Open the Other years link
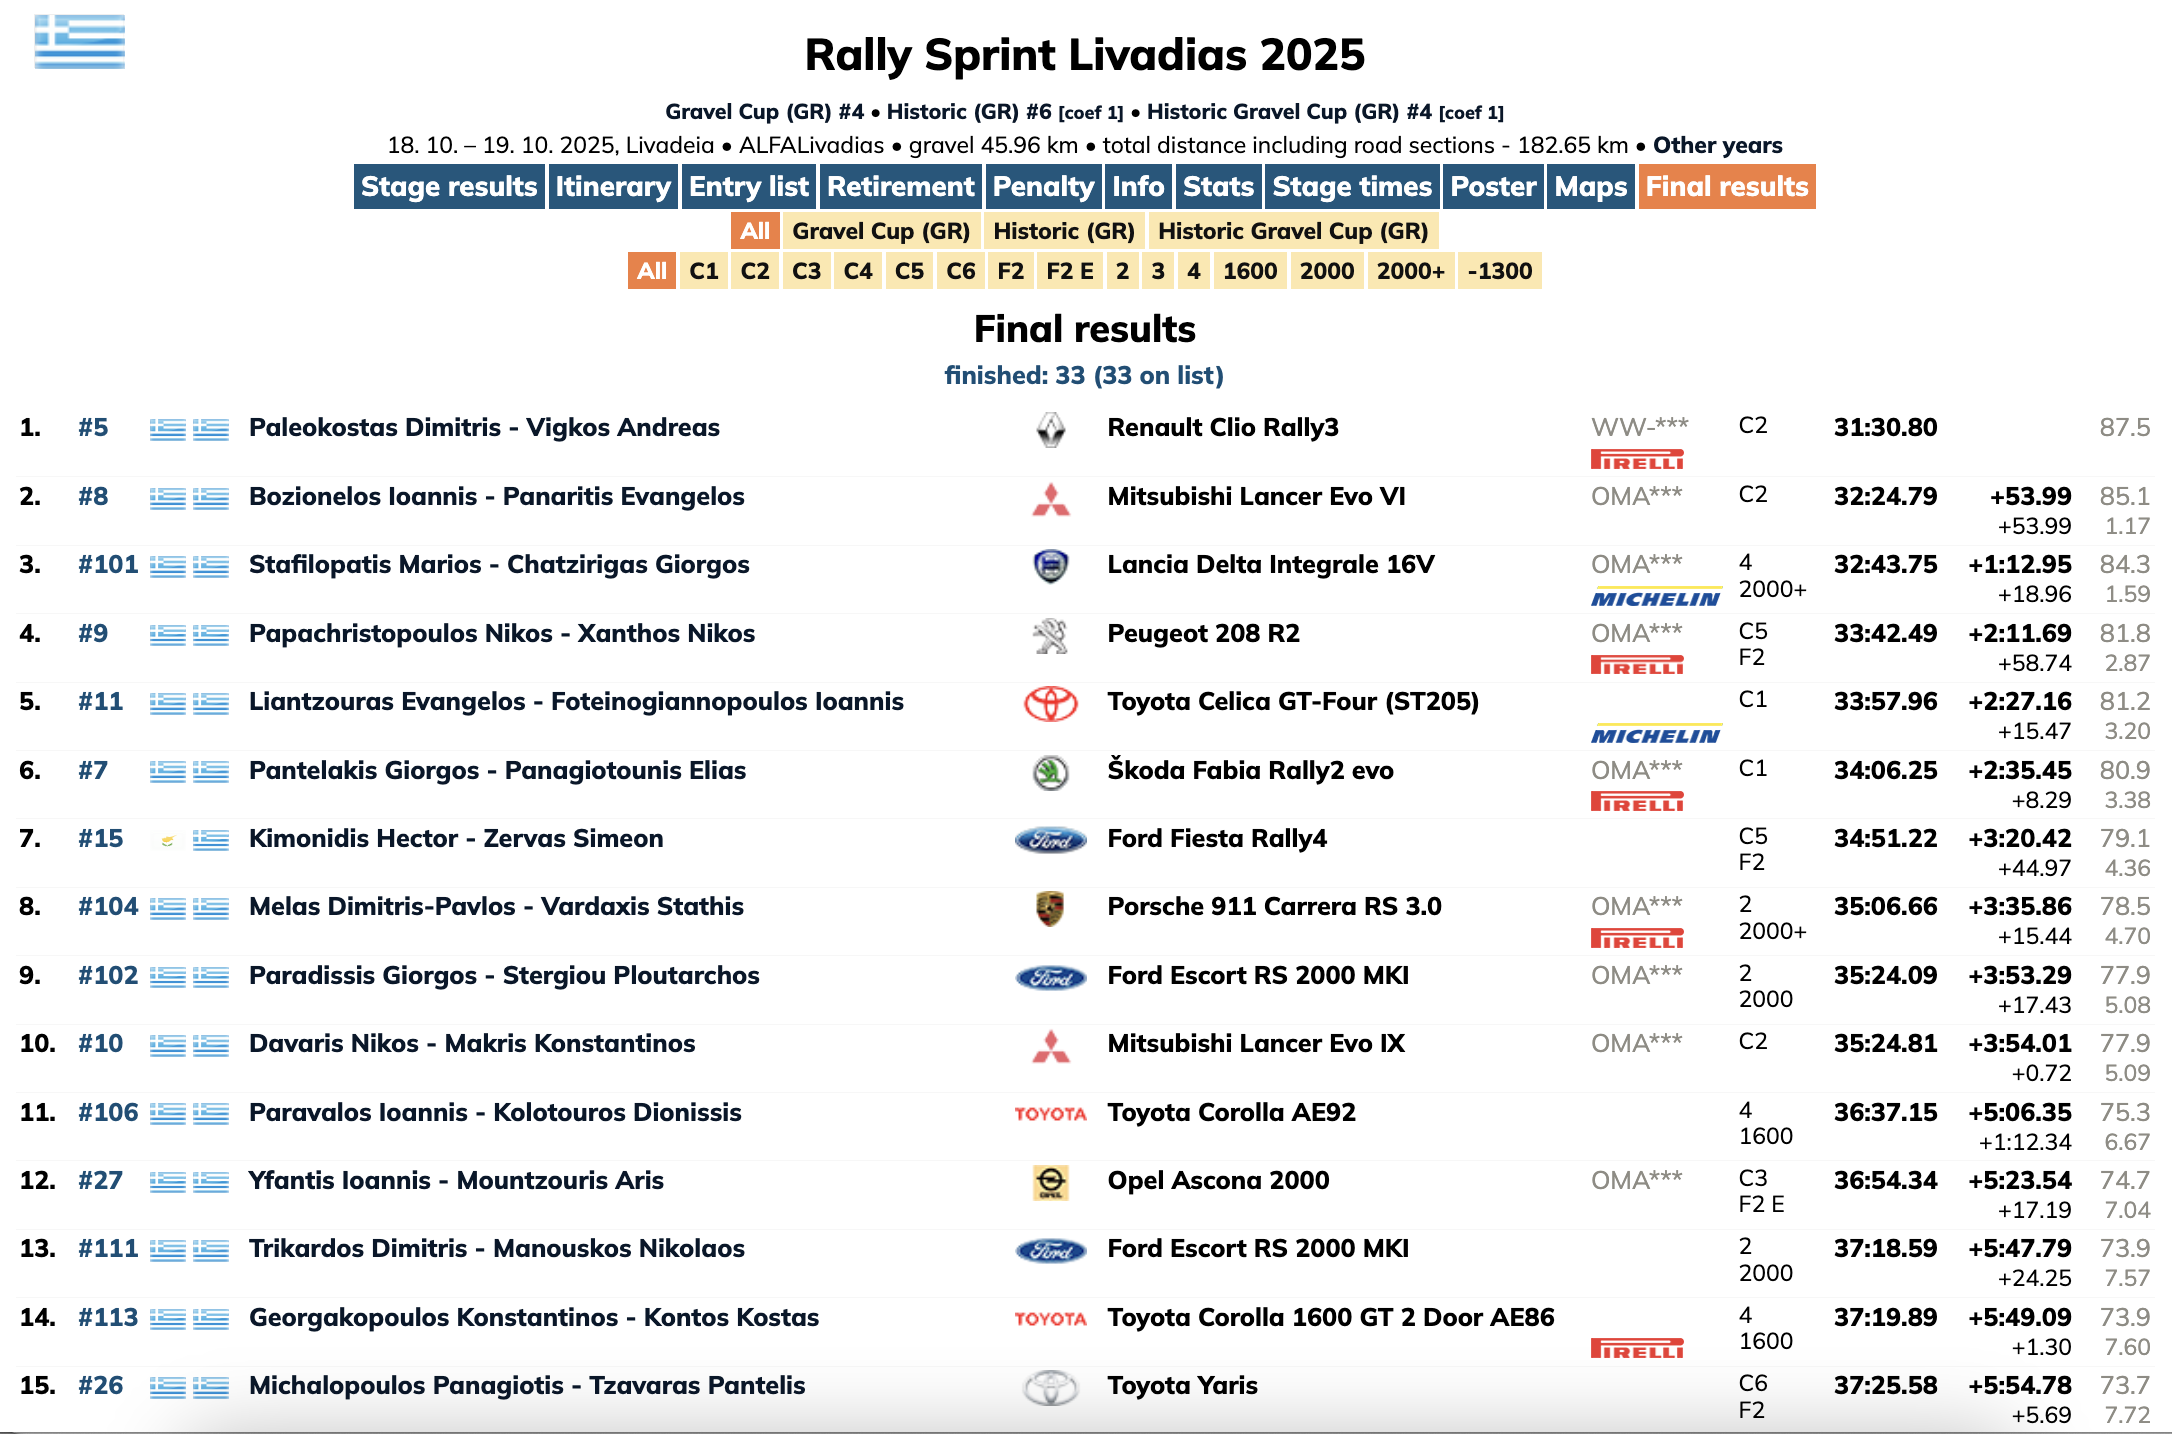 tap(1717, 145)
